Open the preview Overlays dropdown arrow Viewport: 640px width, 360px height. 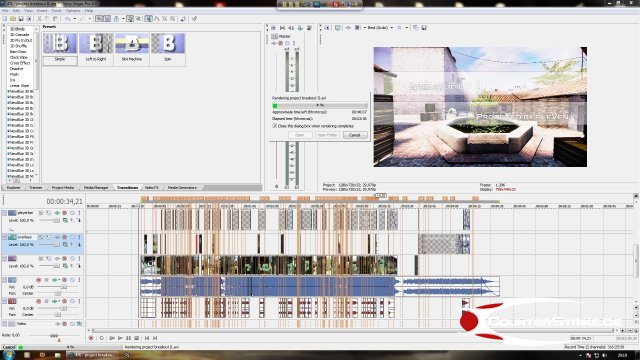(407, 28)
